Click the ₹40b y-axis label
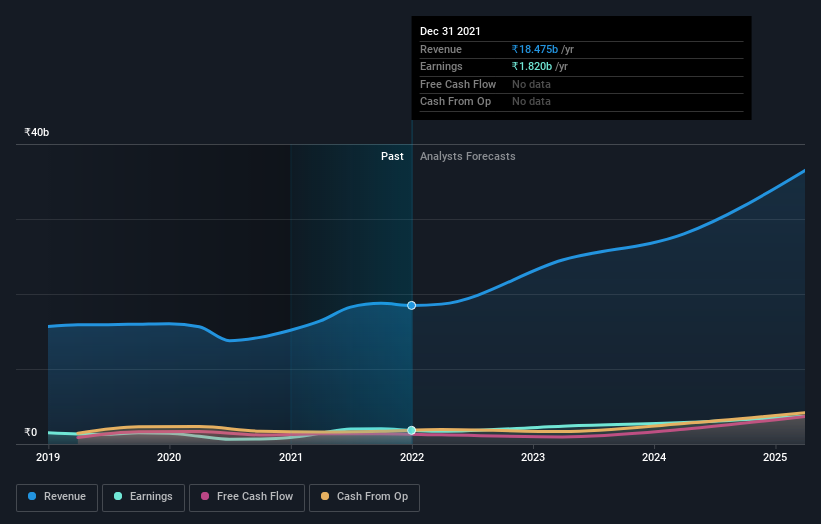Screen dimensions: 821x524 point(37,132)
